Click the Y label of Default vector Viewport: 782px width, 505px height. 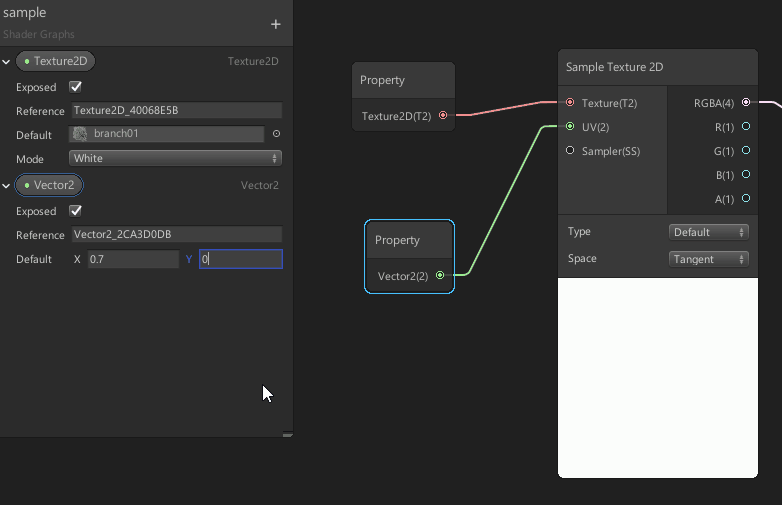coord(189,259)
